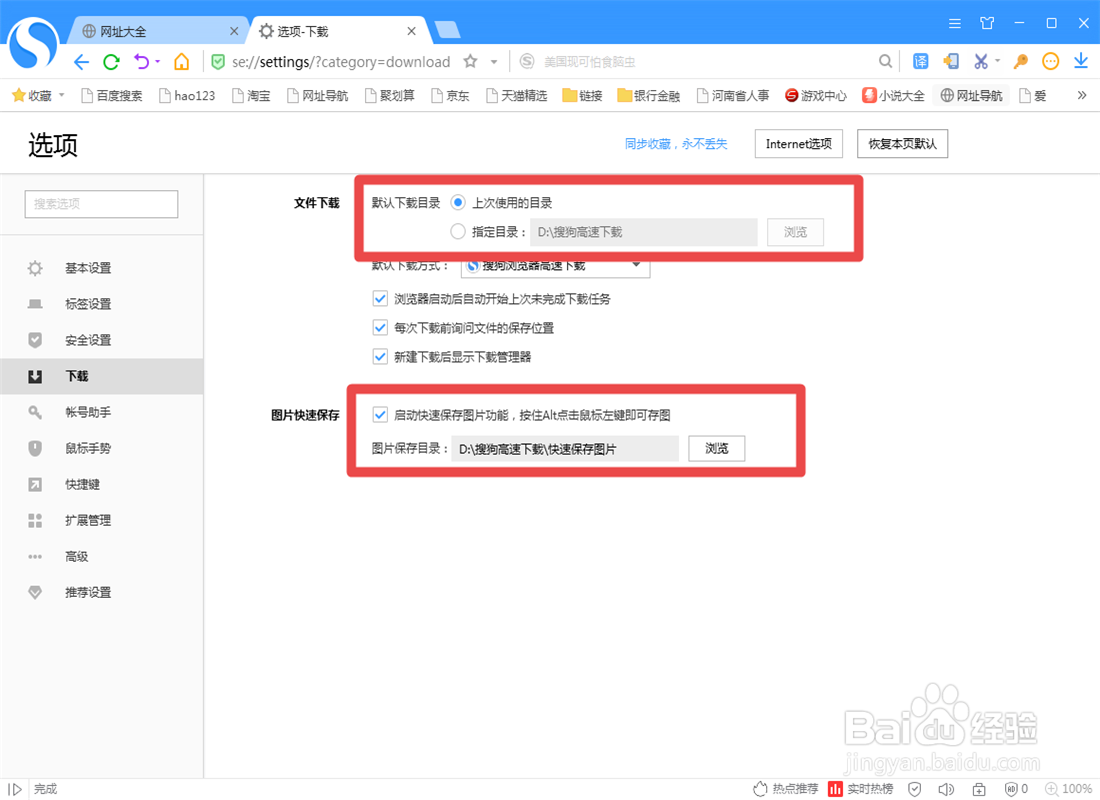Click the 恢复本页默认 restore defaults button

(x=902, y=143)
